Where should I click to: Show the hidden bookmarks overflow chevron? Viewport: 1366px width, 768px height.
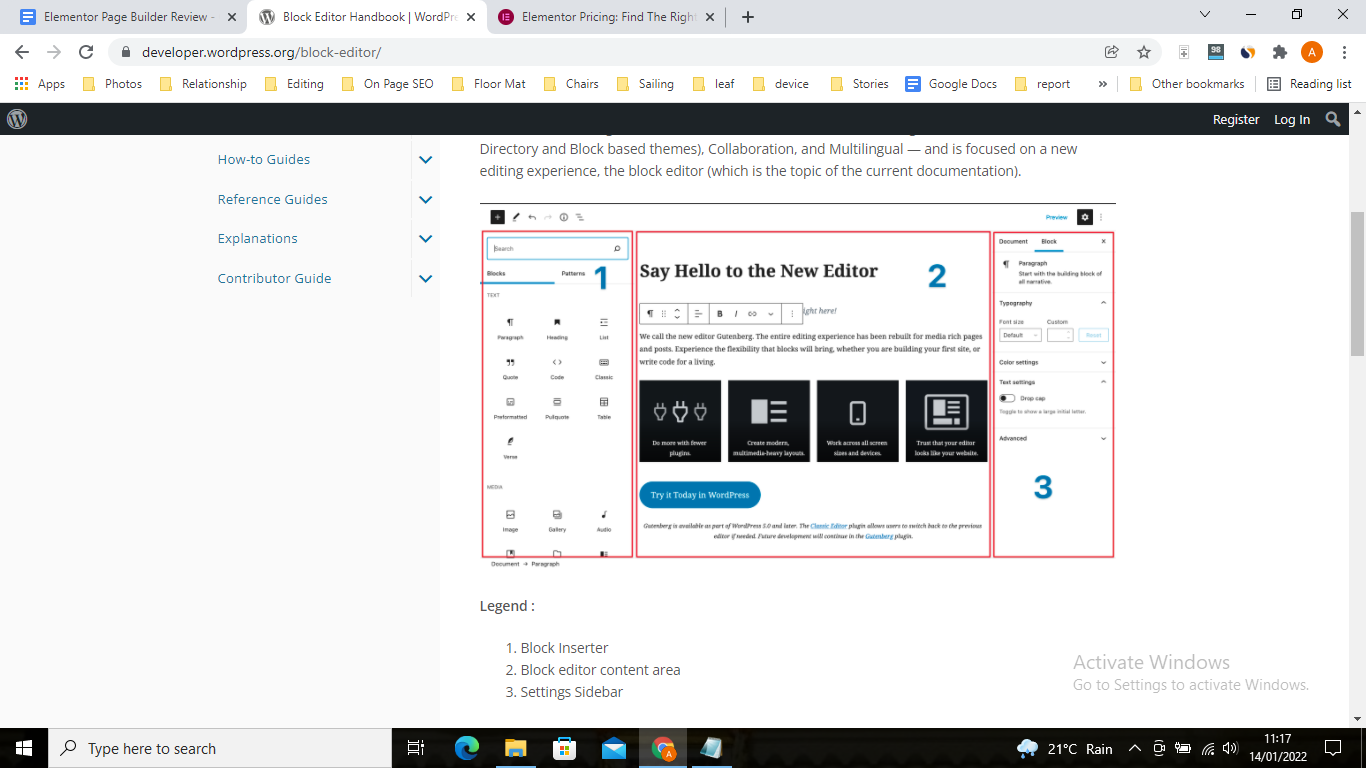[x=1103, y=84]
